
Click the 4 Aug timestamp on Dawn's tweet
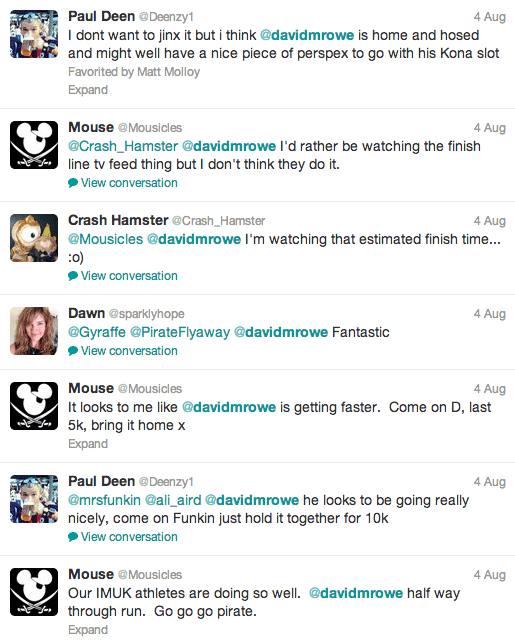pos(490,314)
